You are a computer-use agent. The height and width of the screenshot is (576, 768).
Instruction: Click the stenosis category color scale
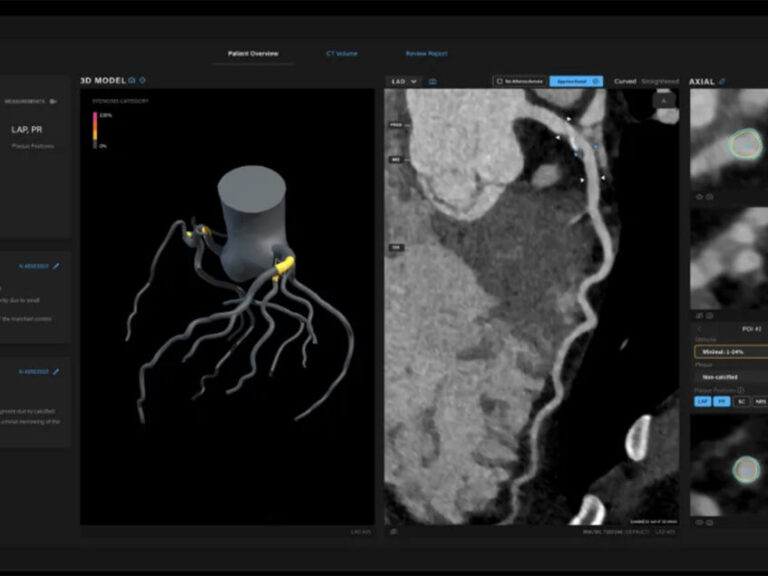click(95, 130)
